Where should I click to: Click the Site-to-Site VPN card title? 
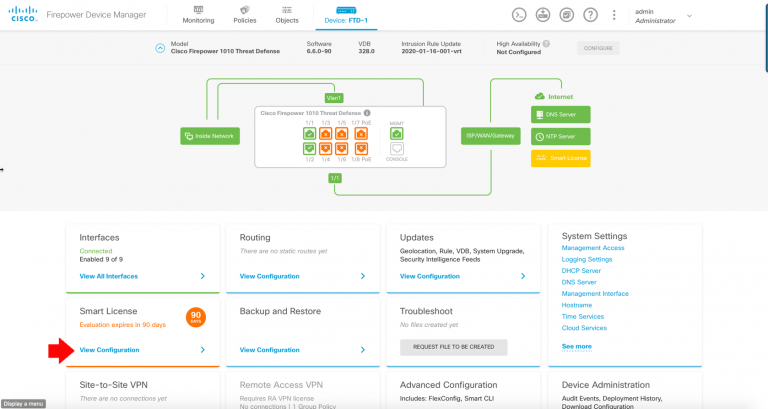(x=114, y=385)
